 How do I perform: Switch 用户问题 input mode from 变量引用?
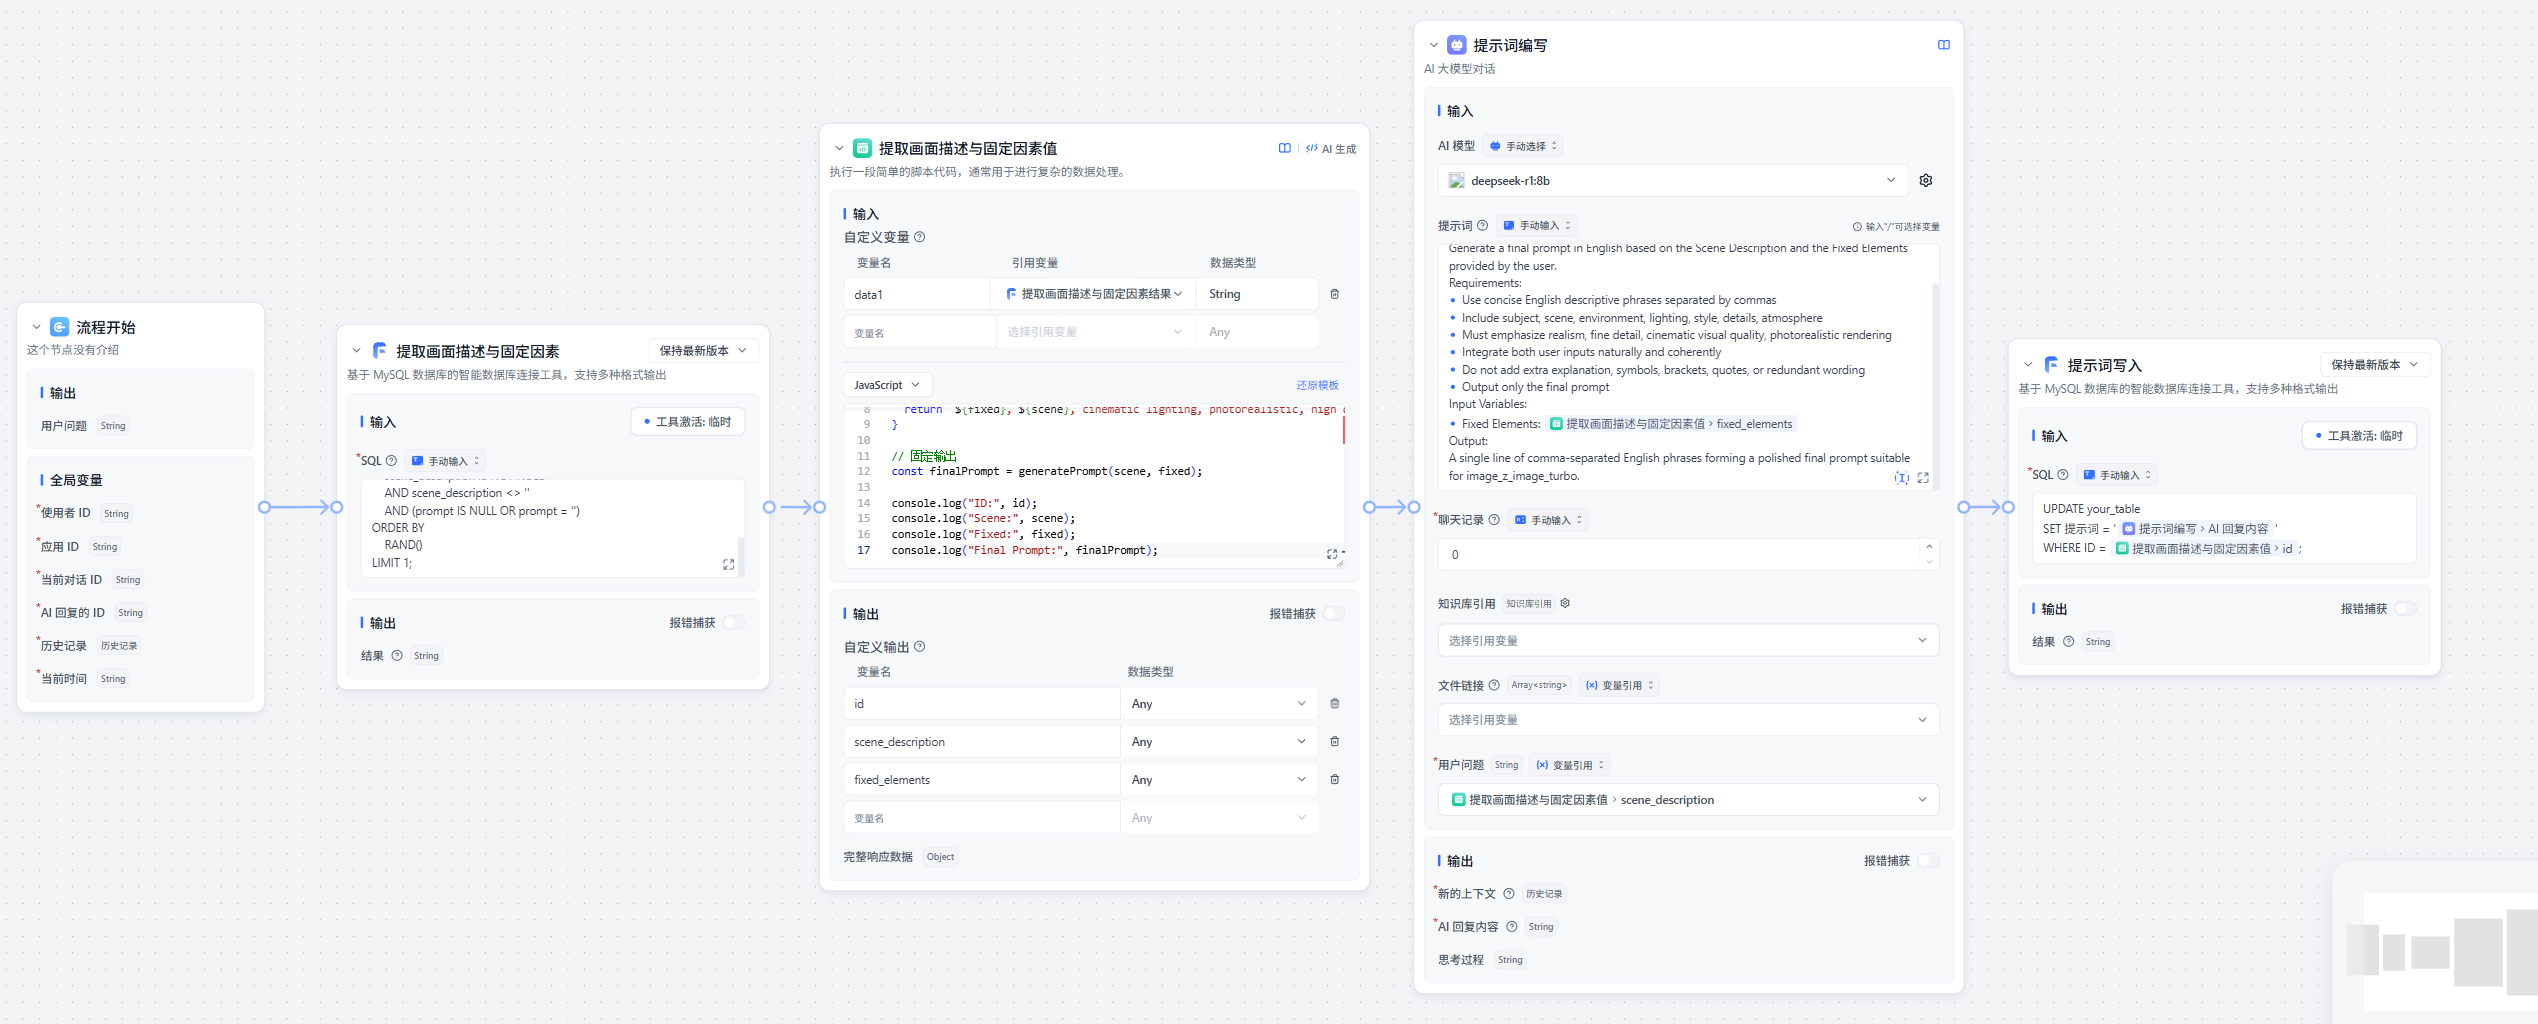click(1570, 765)
